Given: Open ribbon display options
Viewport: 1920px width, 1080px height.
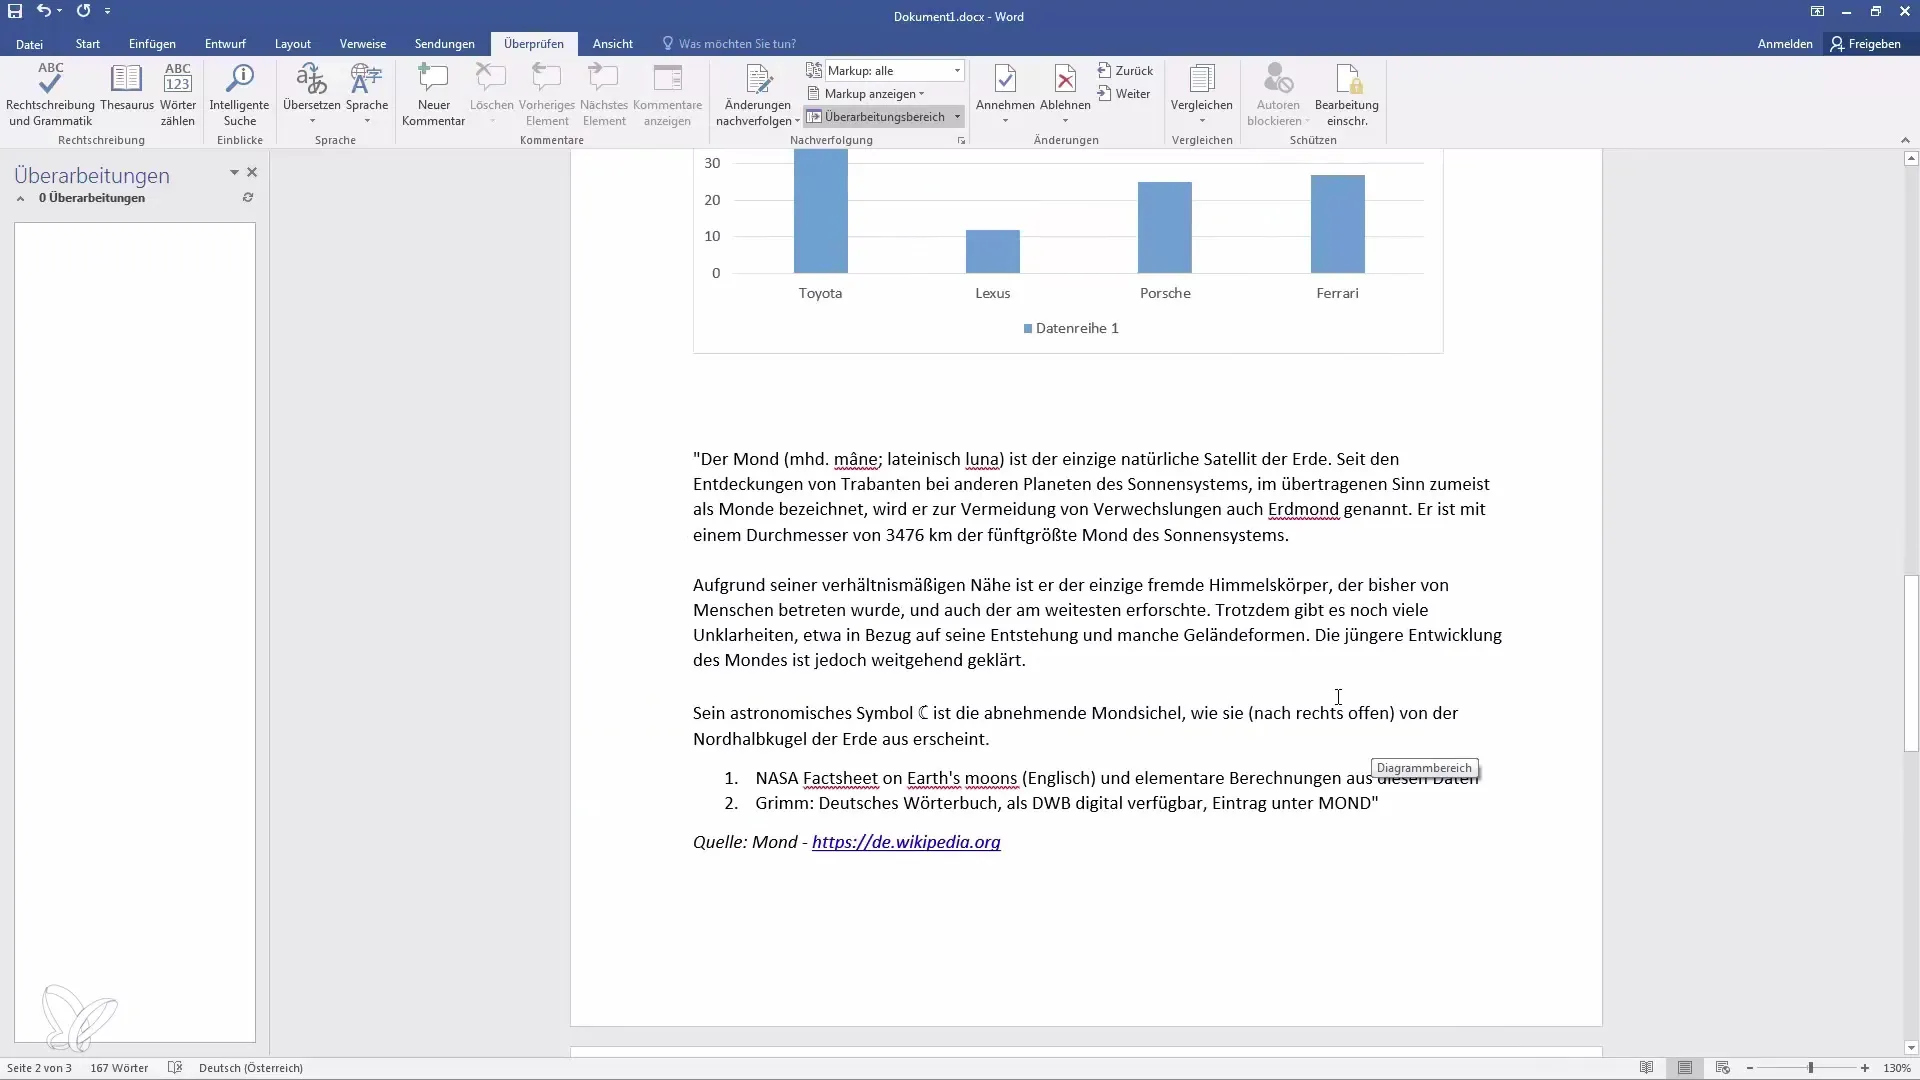Looking at the screenshot, I should pos(1817,11).
